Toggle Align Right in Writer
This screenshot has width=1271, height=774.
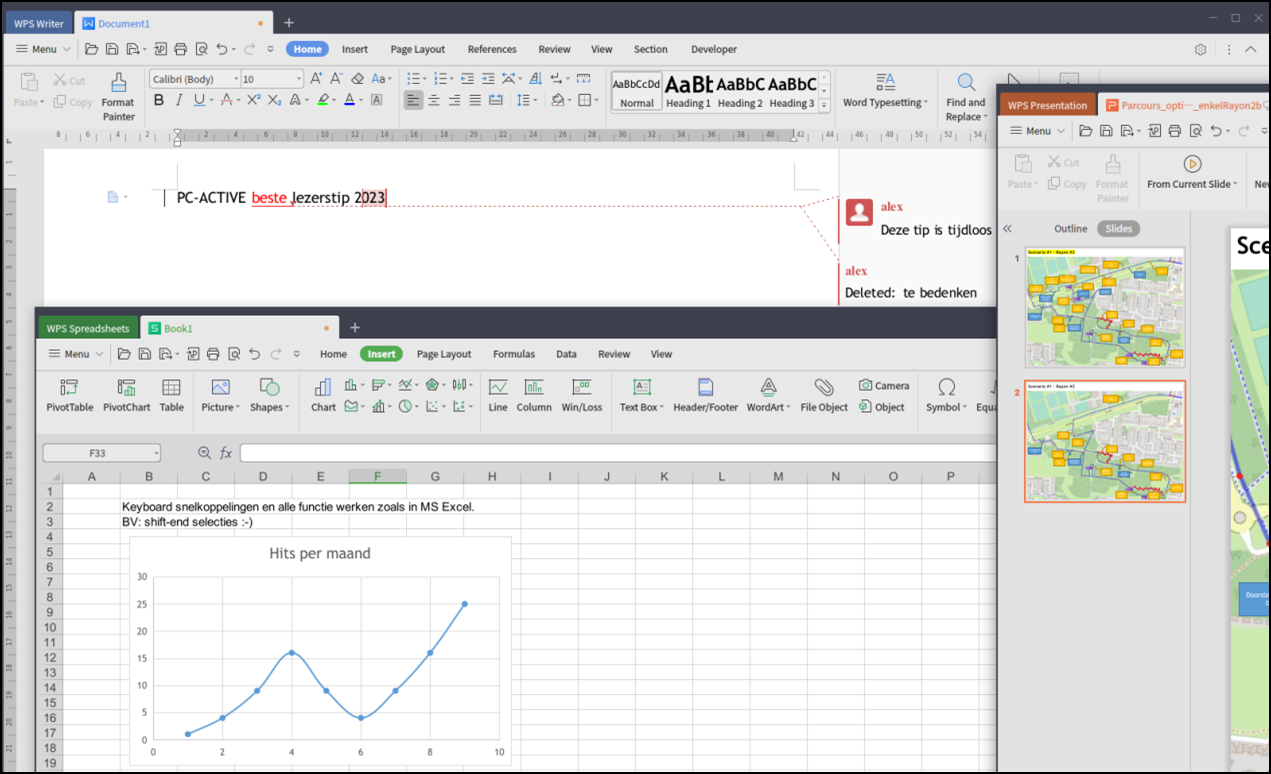point(454,100)
